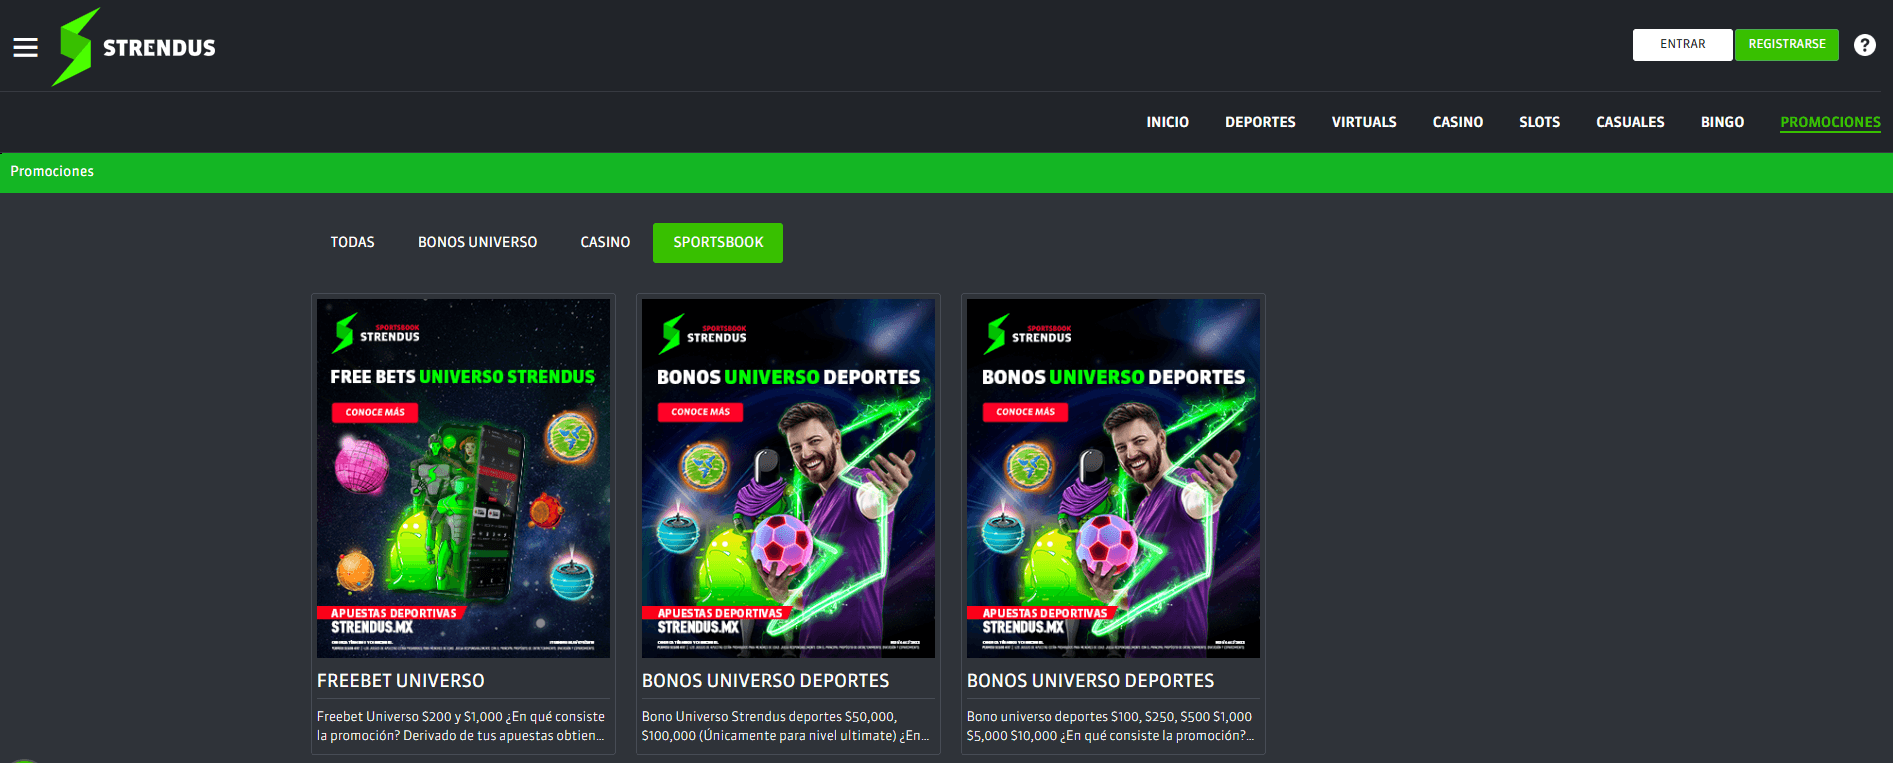Click CONOCE MÁS on the rightmost promotion banner
1893x763 pixels.
1025,412
